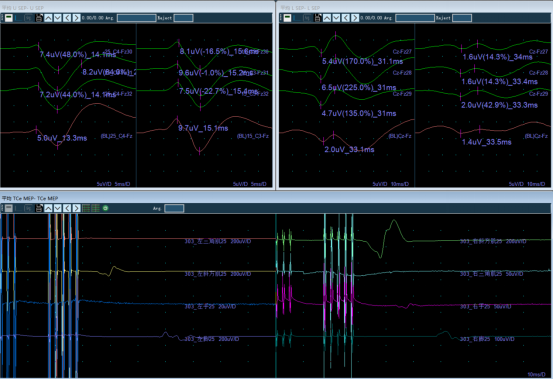Select the U SEP window title bar

point(137,7)
